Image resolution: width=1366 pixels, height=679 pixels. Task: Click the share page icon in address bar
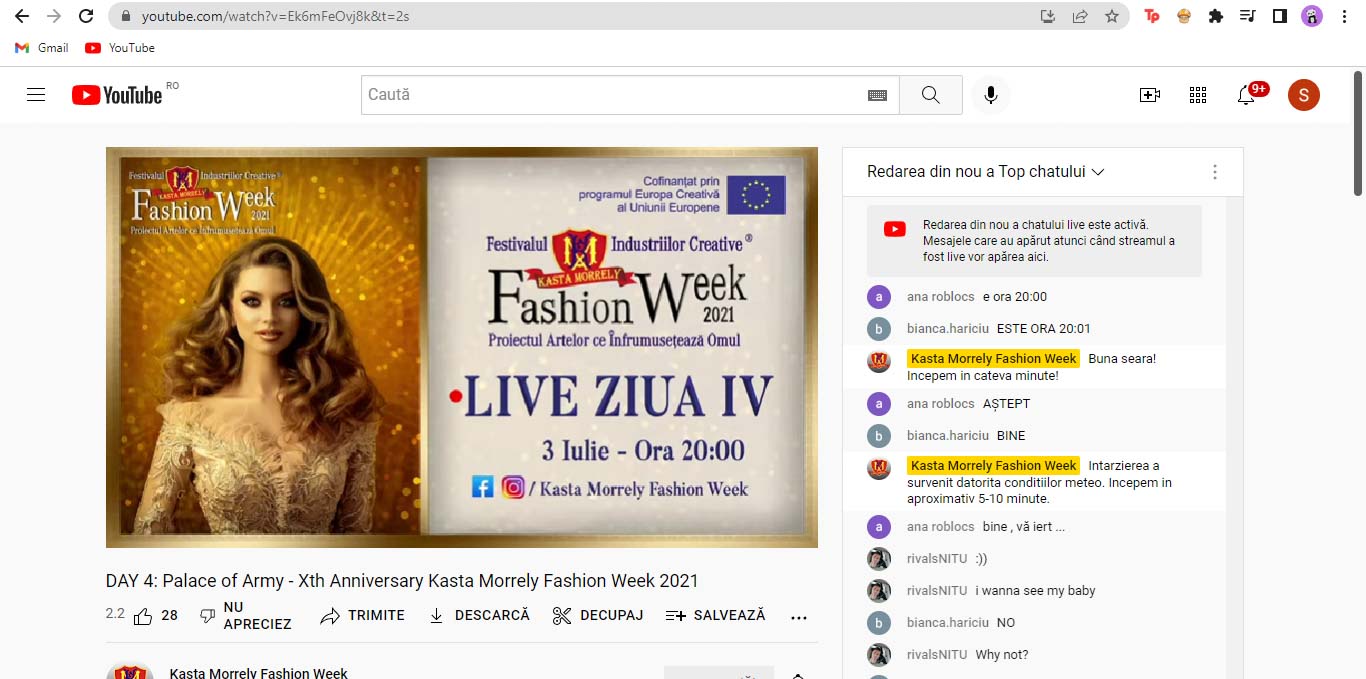(1080, 16)
